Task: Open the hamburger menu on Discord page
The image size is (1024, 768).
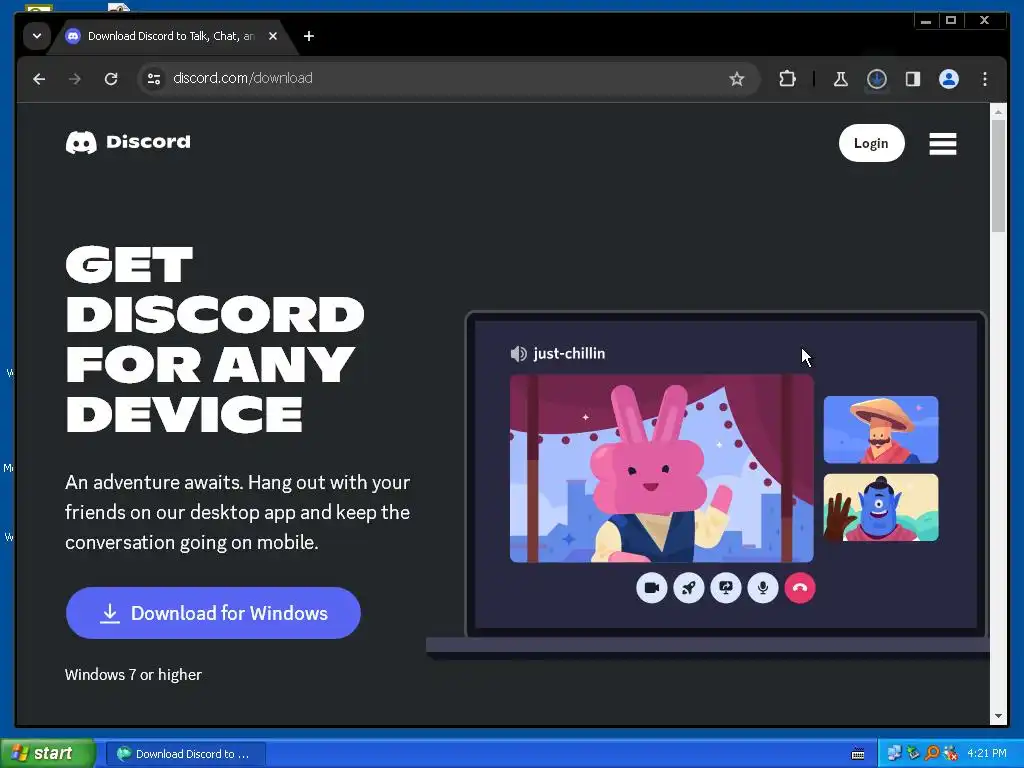Action: click(x=942, y=144)
